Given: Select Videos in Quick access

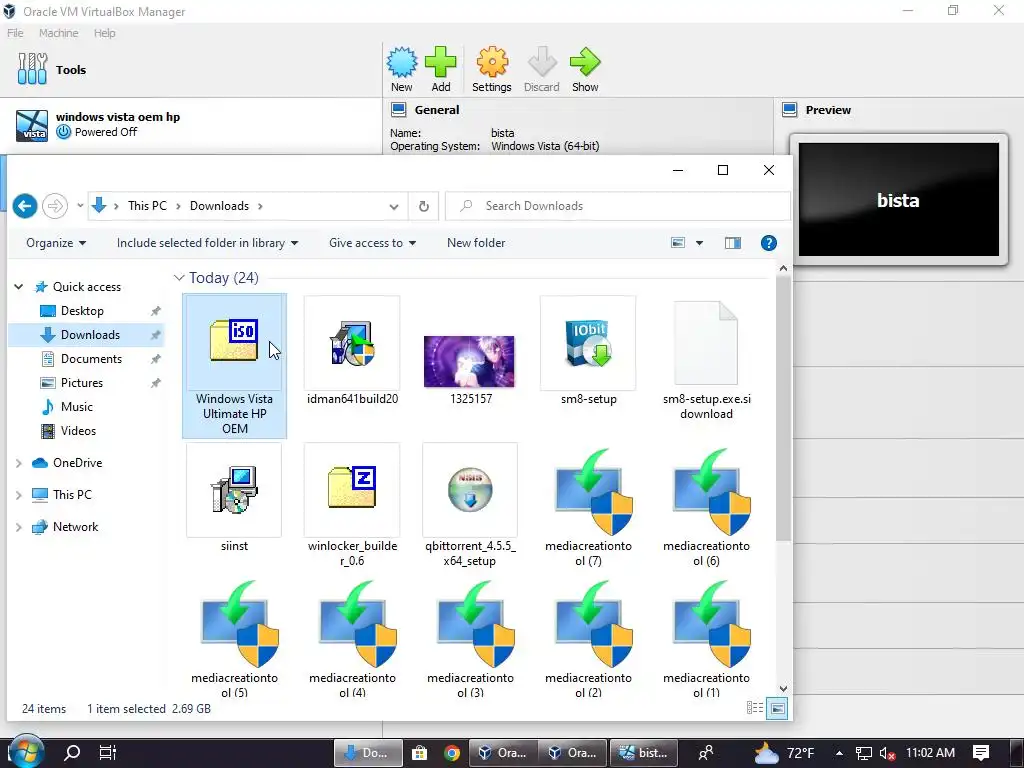Looking at the screenshot, I should pos(78,431).
